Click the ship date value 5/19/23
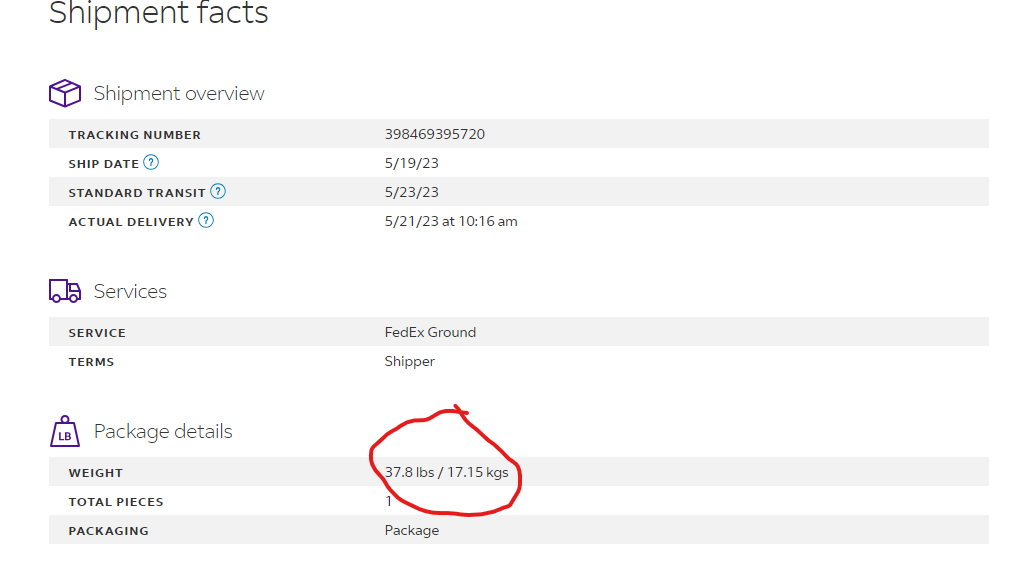The width and height of the screenshot is (1019, 574). pyautogui.click(x=411, y=163)
